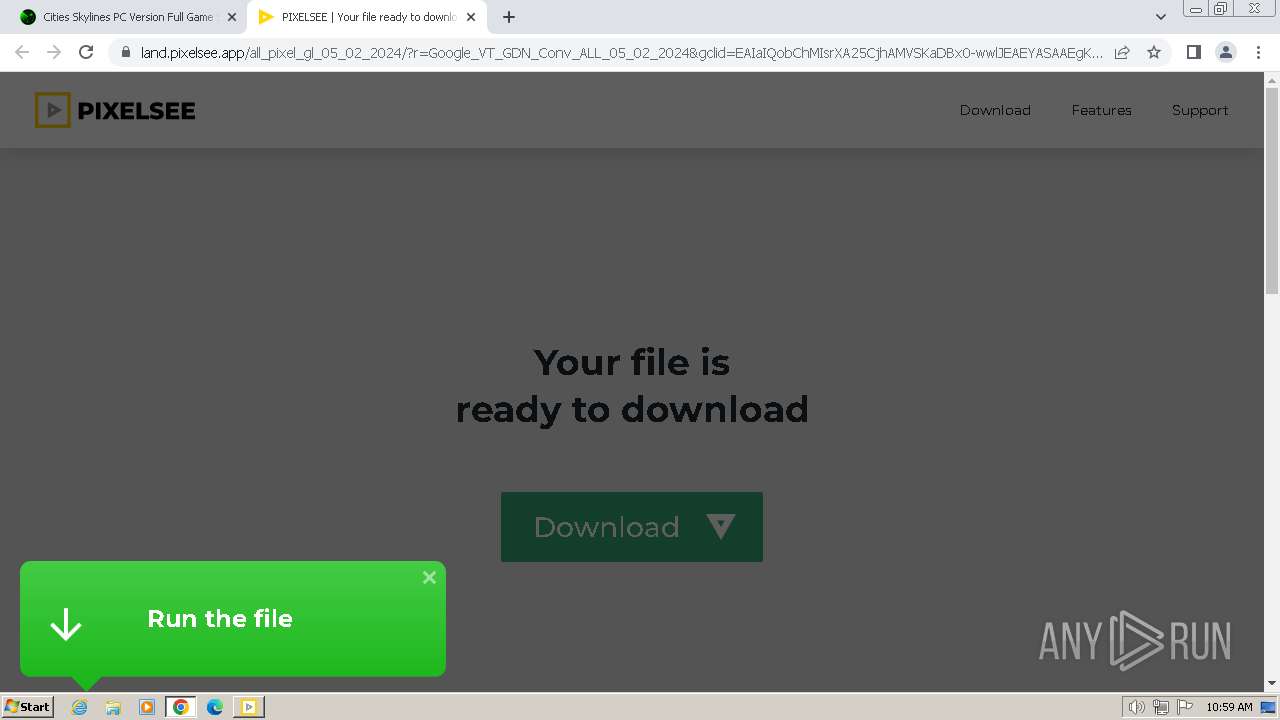Close the Cities Skylines tab
Image resolution: width=1280 pixels, height=720 pixels.
pyautogui.click(x=231, y=17)
